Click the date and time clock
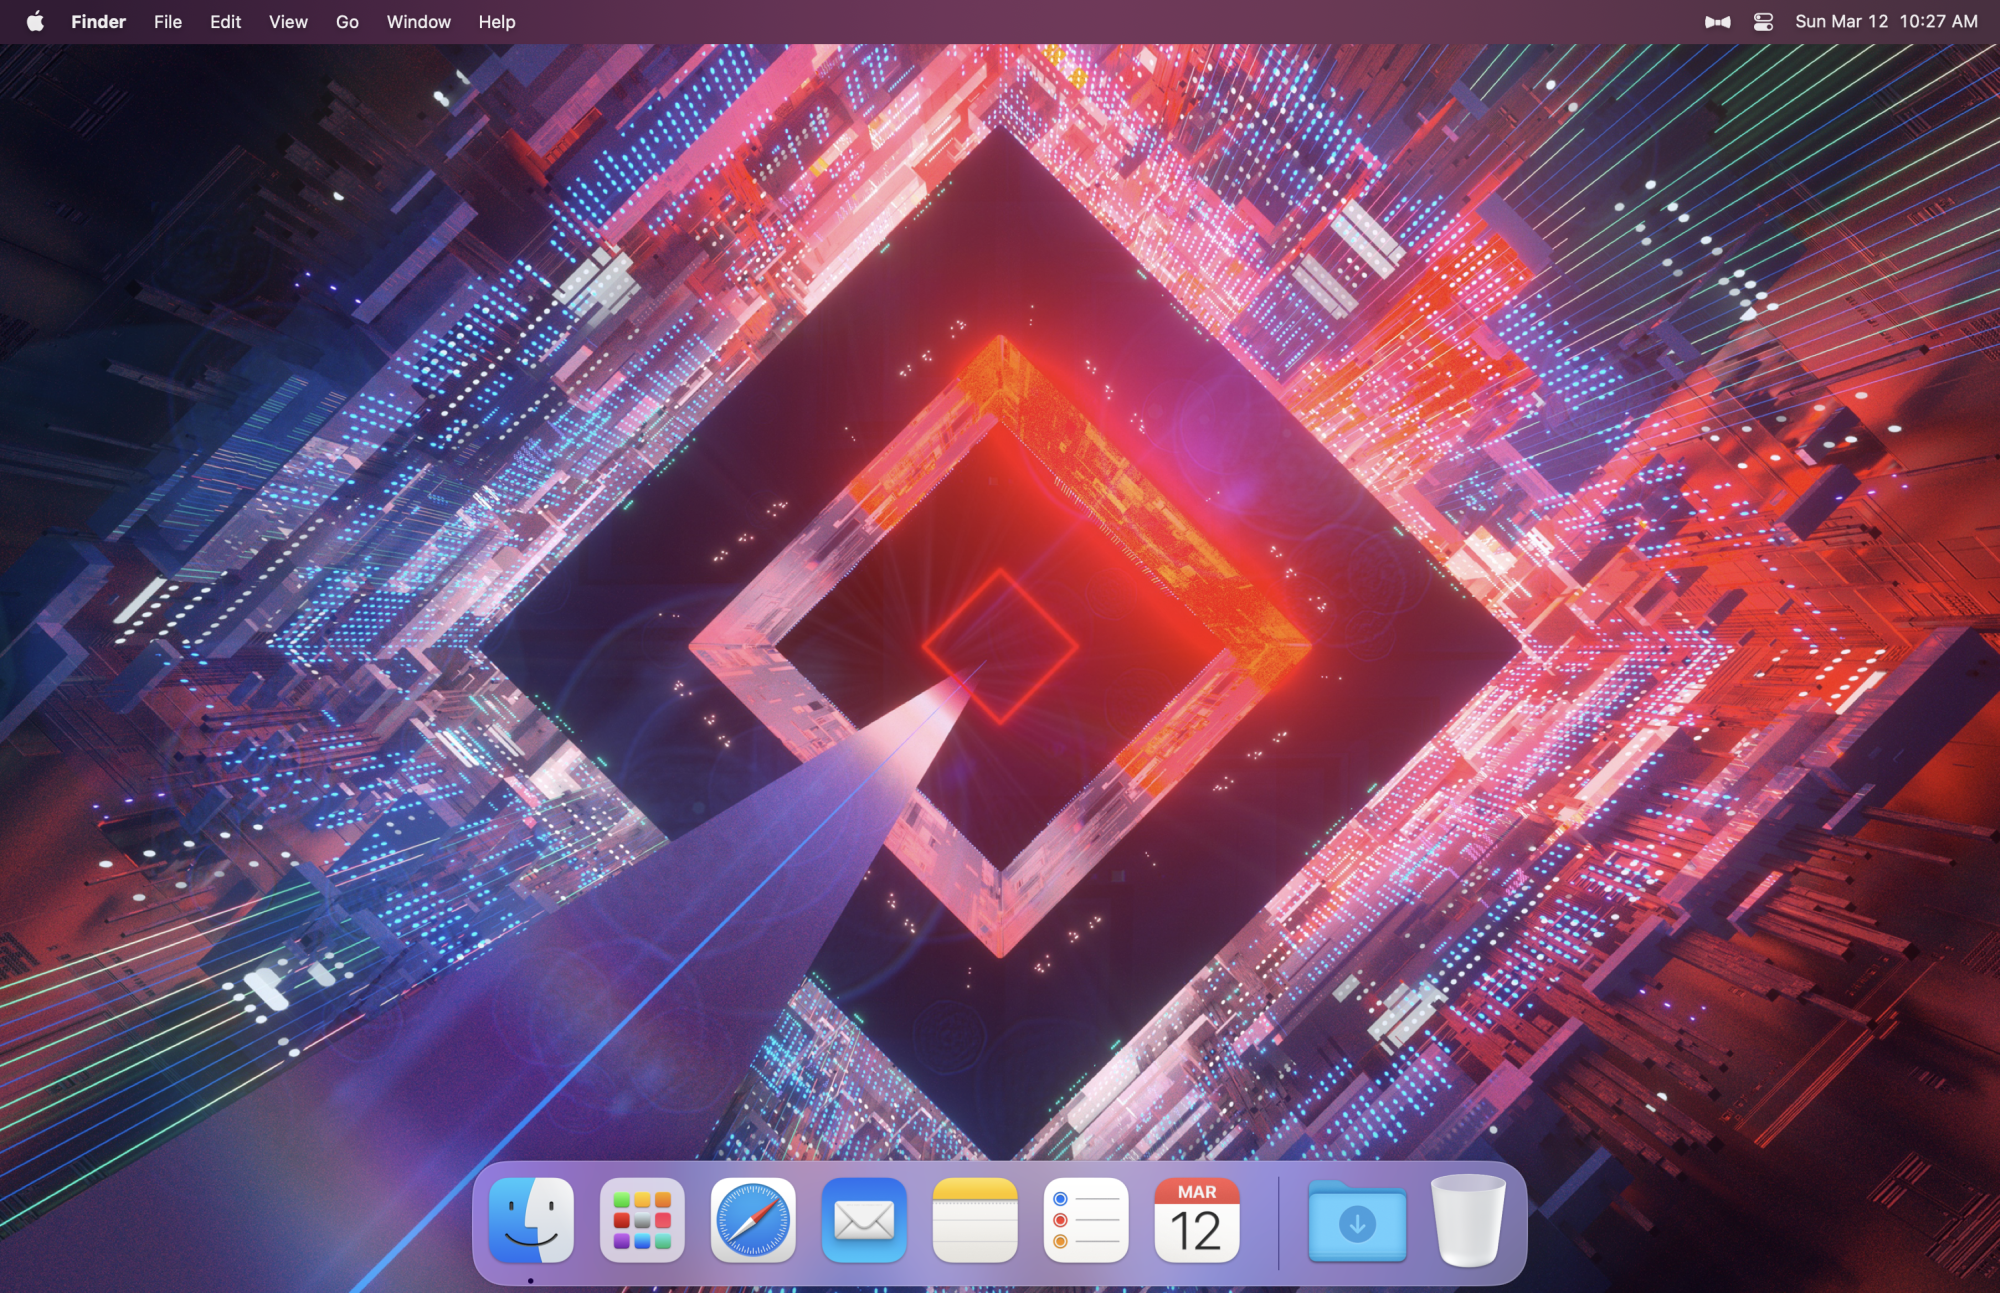 (1886, 21)
